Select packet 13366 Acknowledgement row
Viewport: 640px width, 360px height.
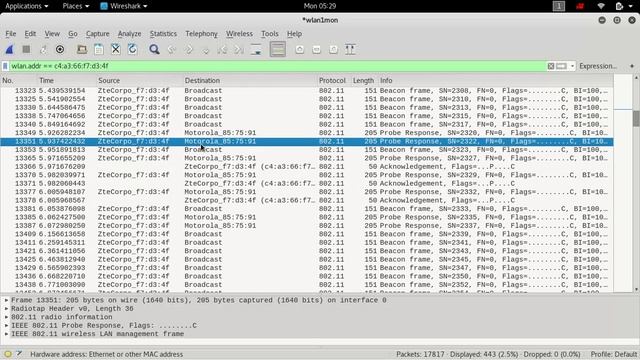[x=307, y=167]
